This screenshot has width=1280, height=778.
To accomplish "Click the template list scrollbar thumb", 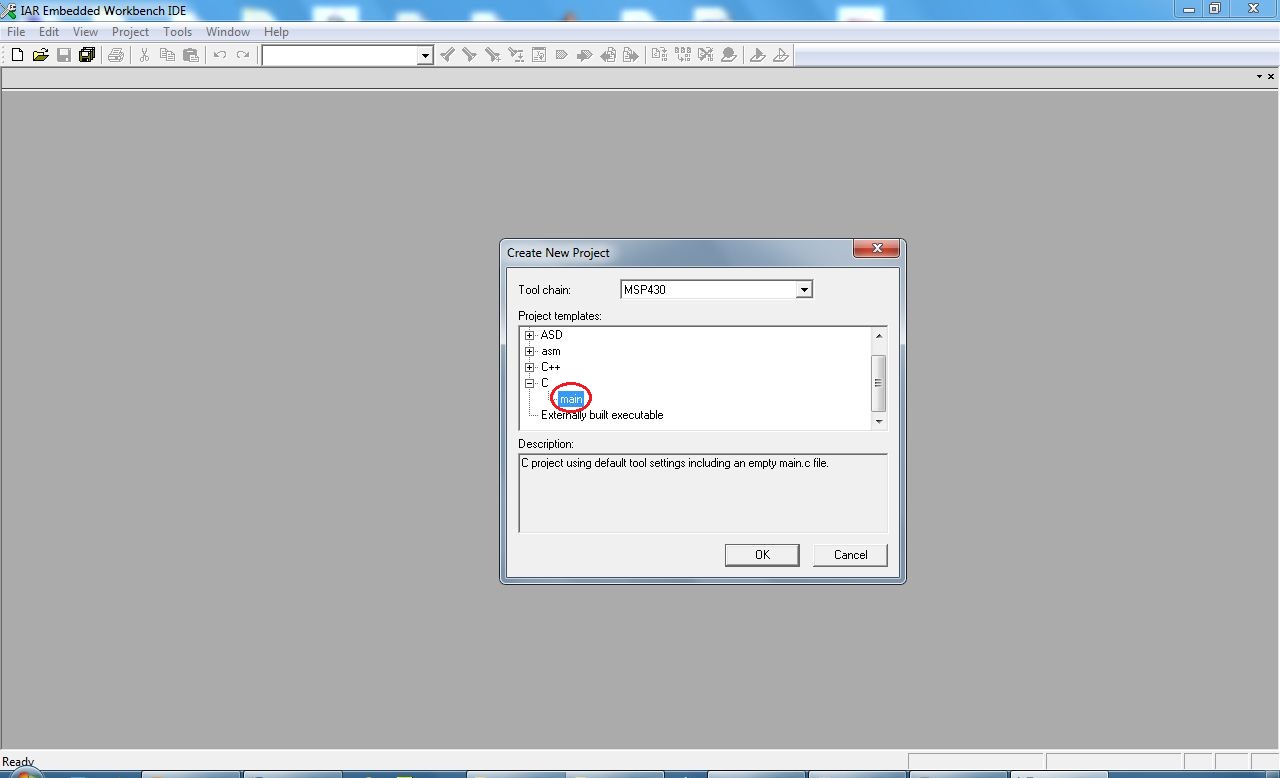I will click(879, 383).
